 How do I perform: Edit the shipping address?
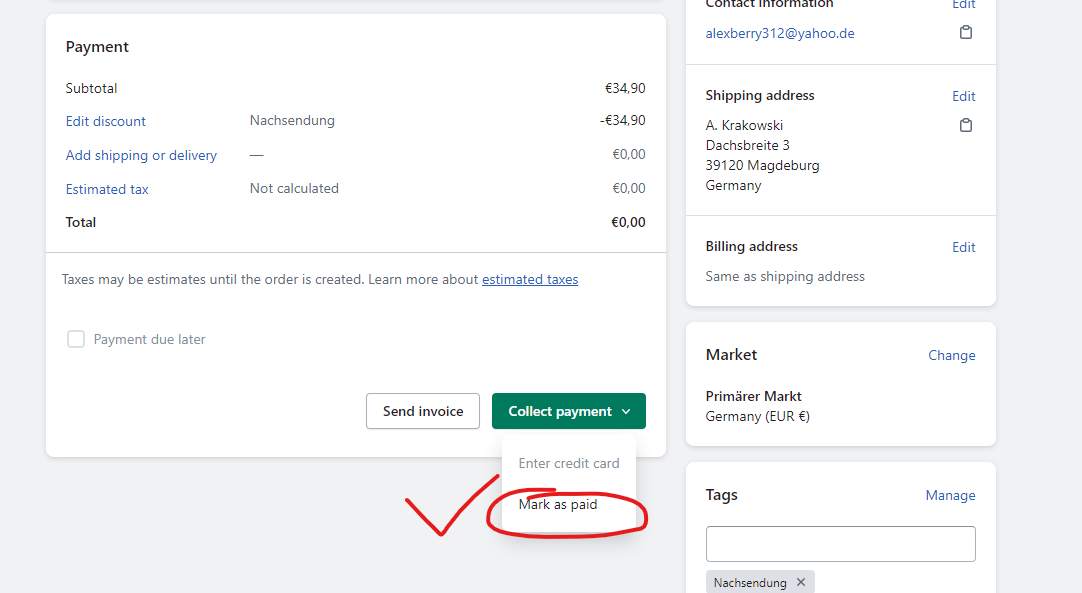[x=963, y=96]
